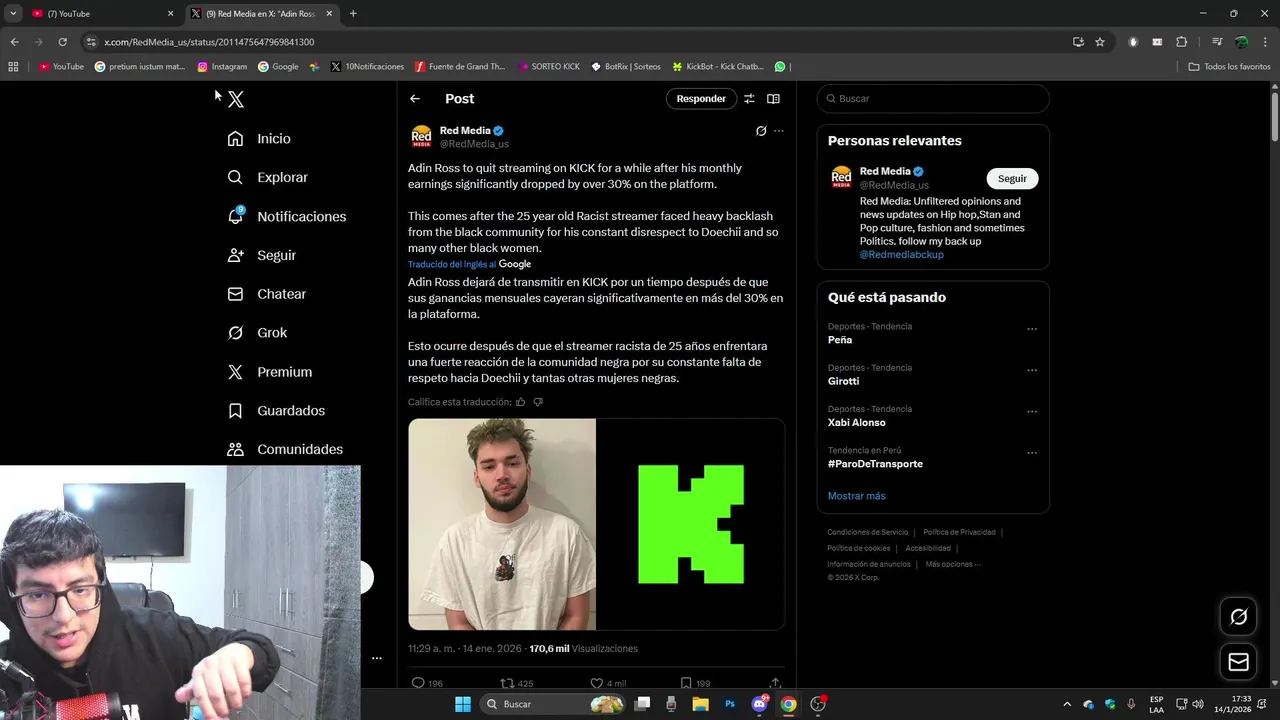Open Explorar in the X sidebar
Image resolution: width=1280 pixels, height=720 pixels.
coord(268,177)
